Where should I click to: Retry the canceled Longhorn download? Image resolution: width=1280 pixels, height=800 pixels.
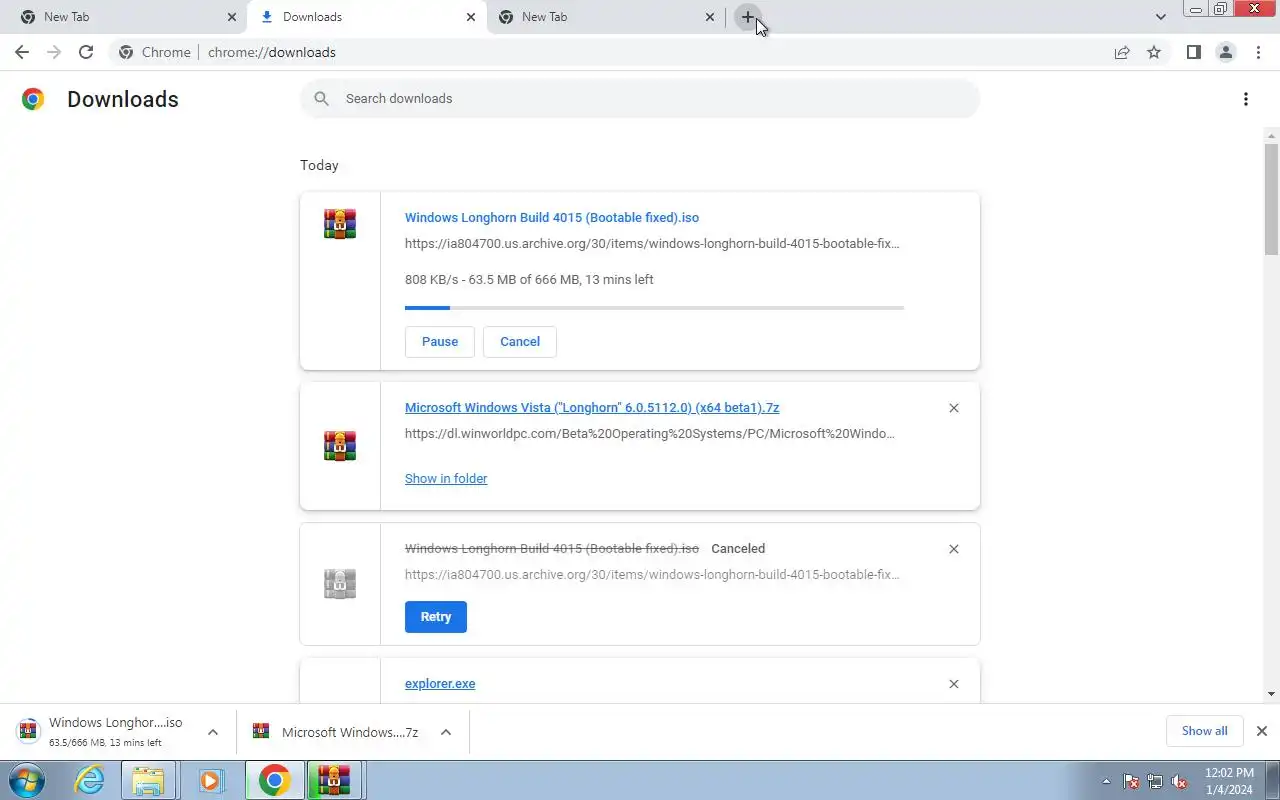pyautogui.click(x=436, y=617)
